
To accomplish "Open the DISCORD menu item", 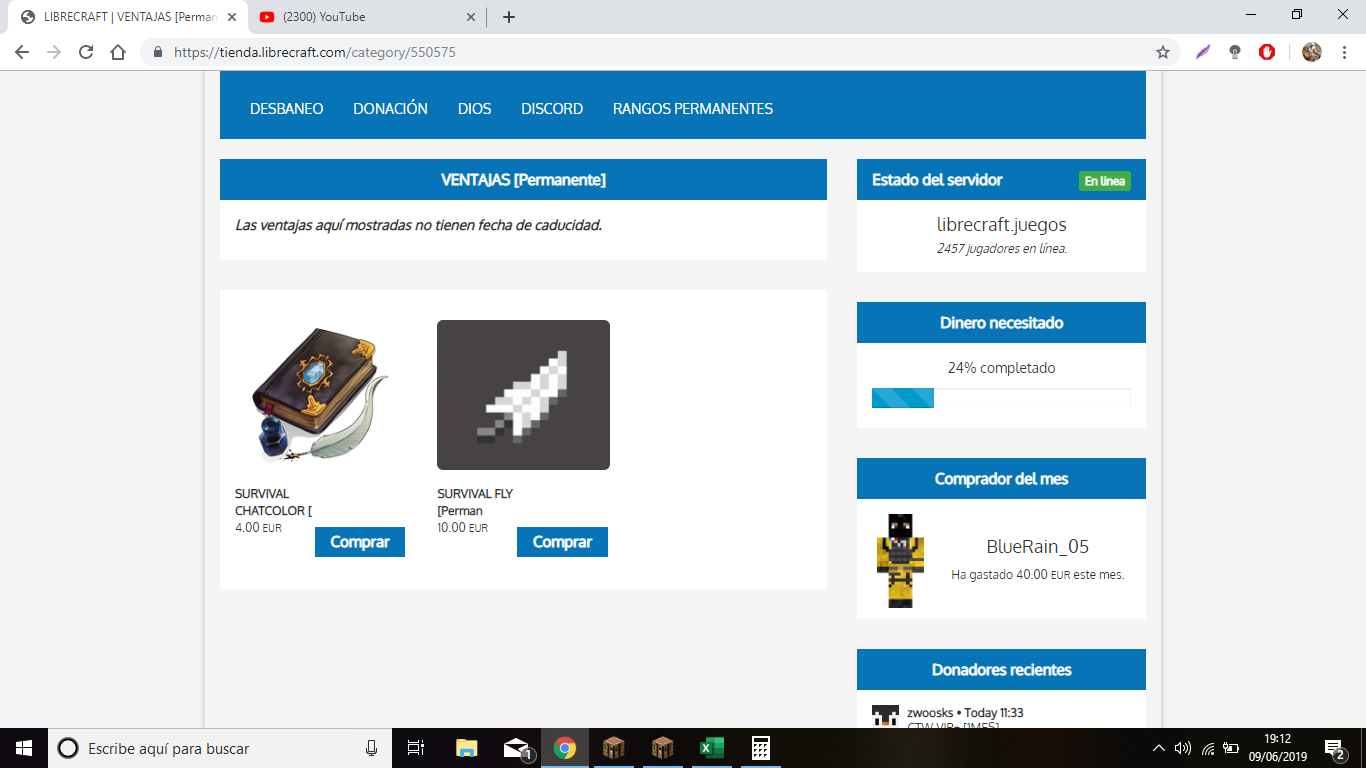I will 552,109.
